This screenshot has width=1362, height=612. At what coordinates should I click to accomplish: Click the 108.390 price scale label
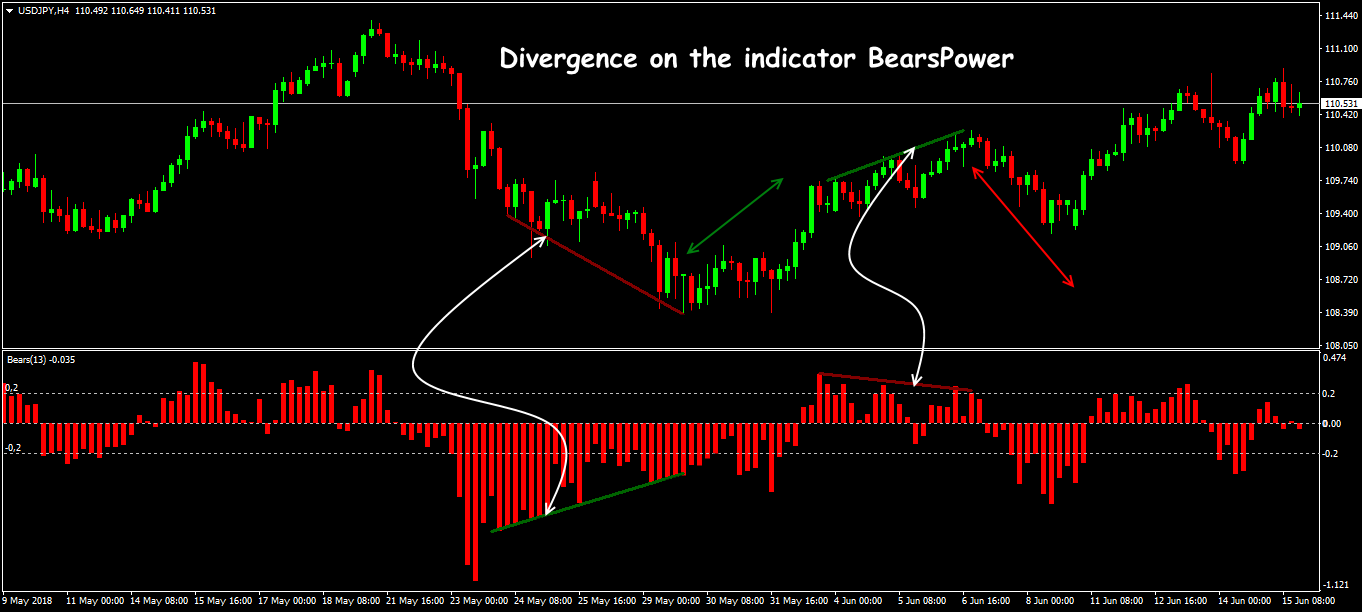pos(1339,313)
